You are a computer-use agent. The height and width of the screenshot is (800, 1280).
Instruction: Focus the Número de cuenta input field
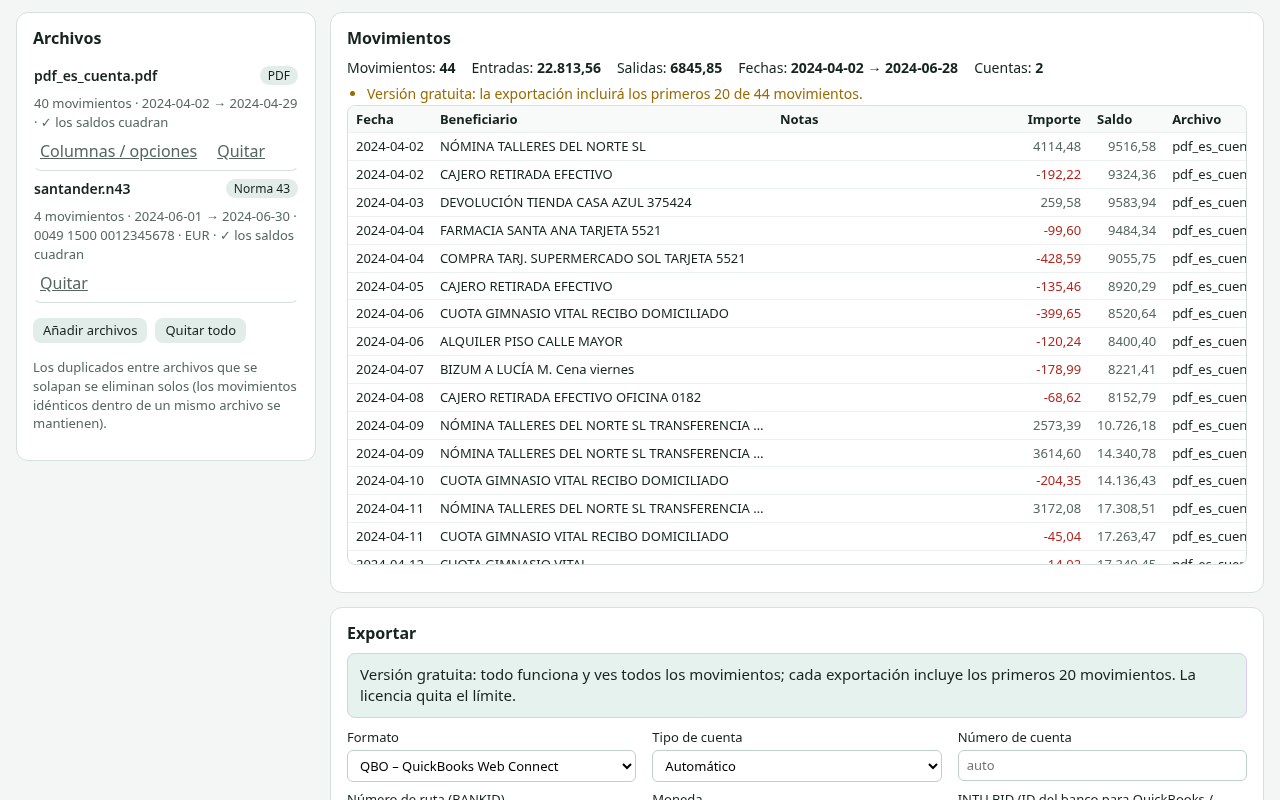tap(1102, 765)
